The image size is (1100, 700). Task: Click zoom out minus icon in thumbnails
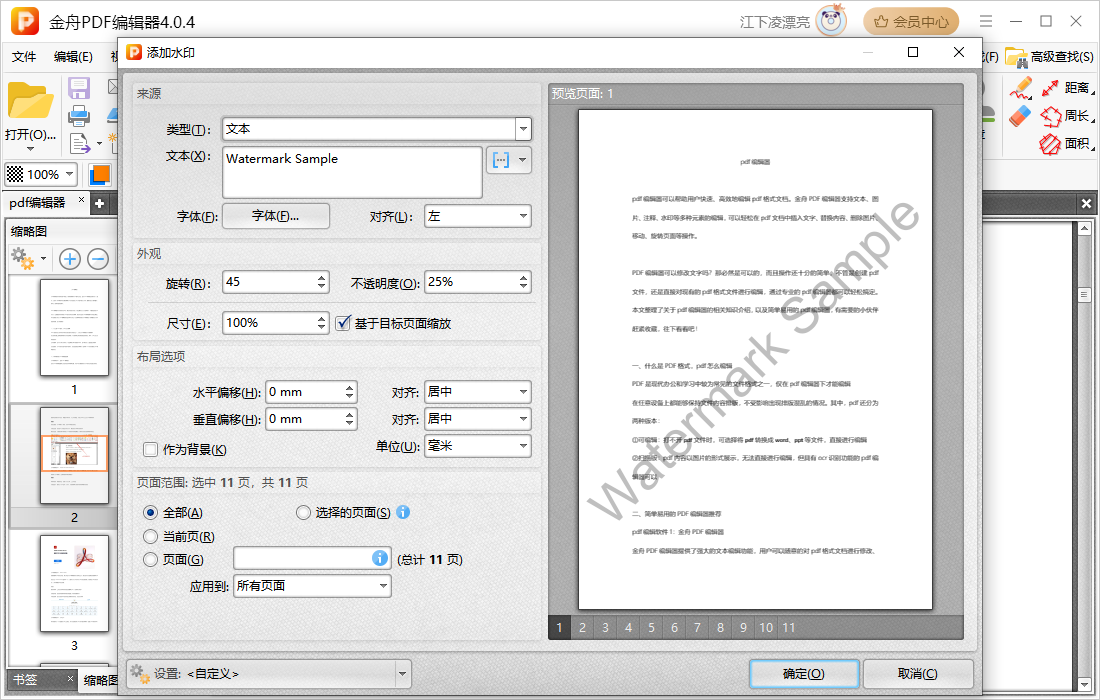click(x=98, y=259)
